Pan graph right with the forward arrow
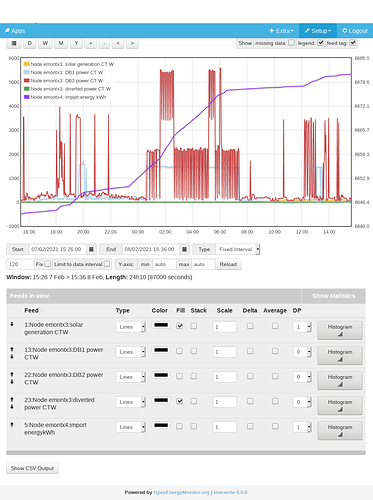Viewport: 373px width, 500px height. pos(132,43)
